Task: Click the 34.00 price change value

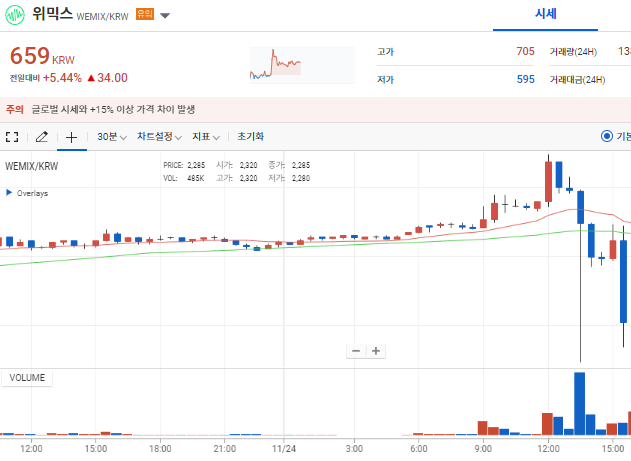Action: 112,78
